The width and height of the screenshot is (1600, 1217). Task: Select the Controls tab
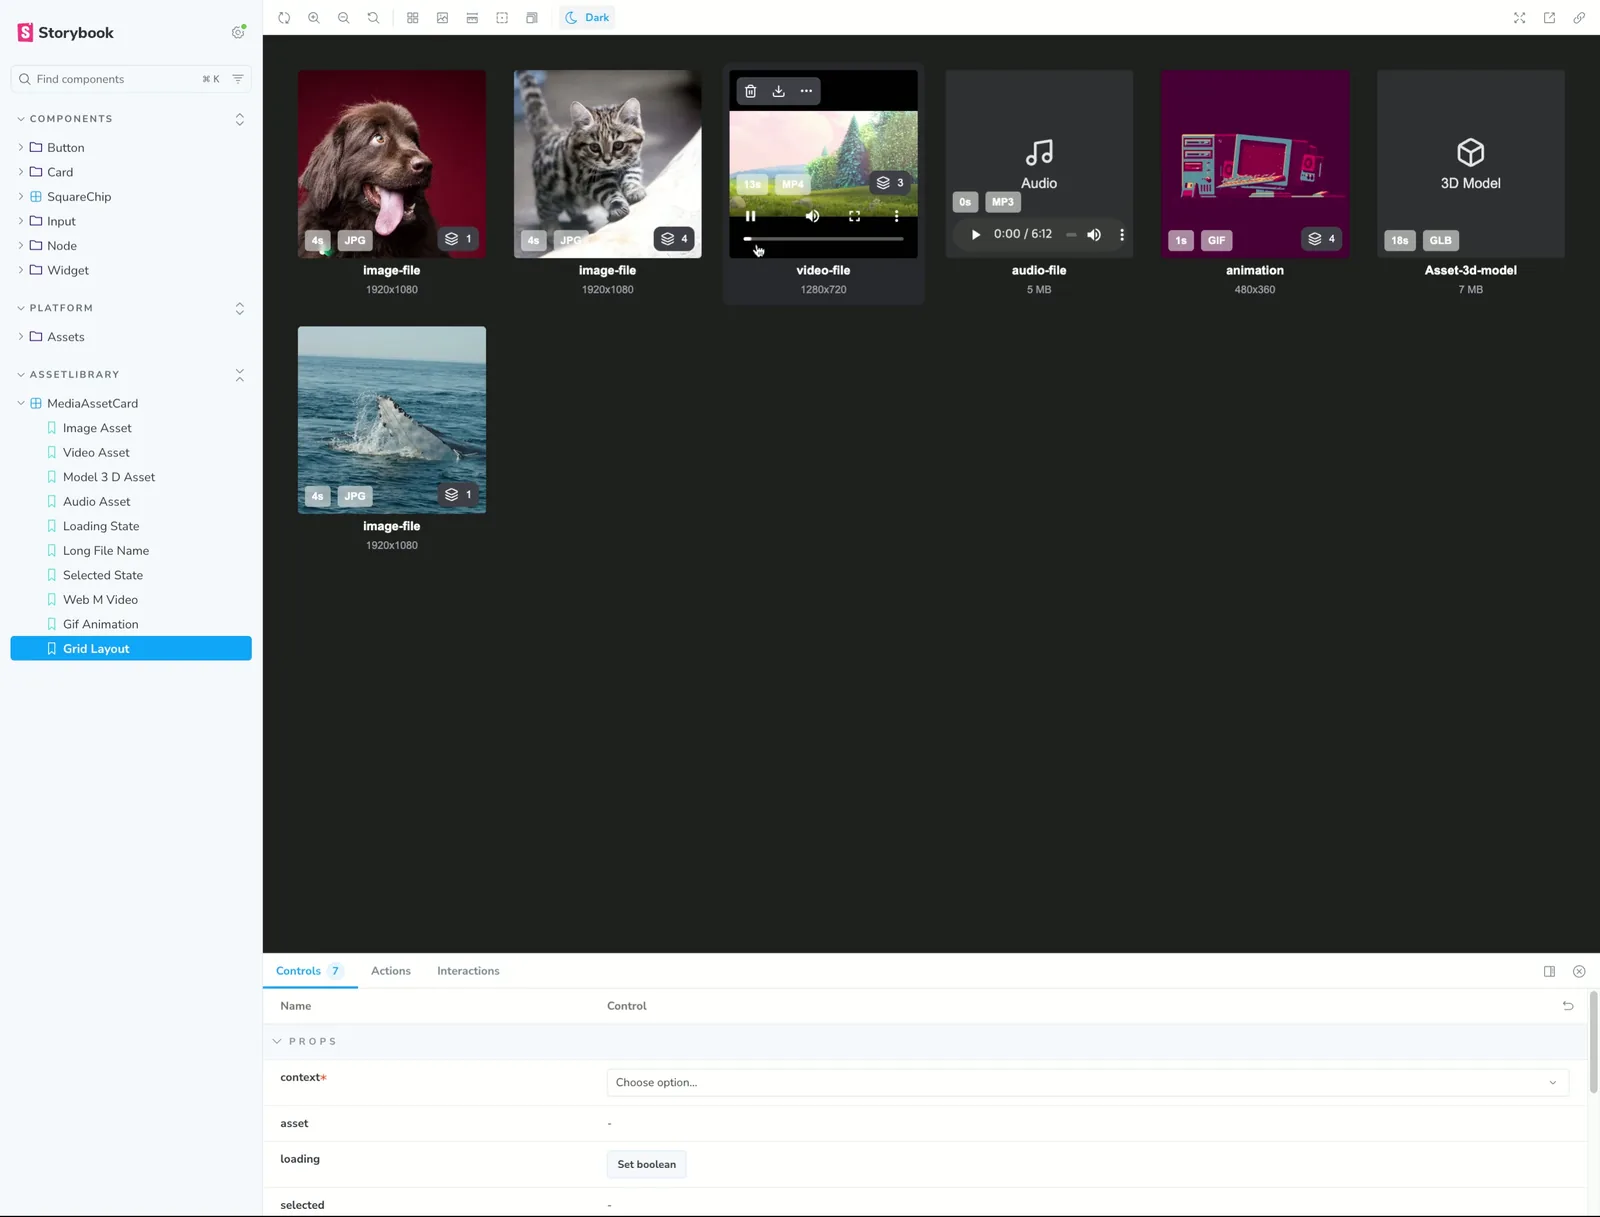click(x=310, y=971)
